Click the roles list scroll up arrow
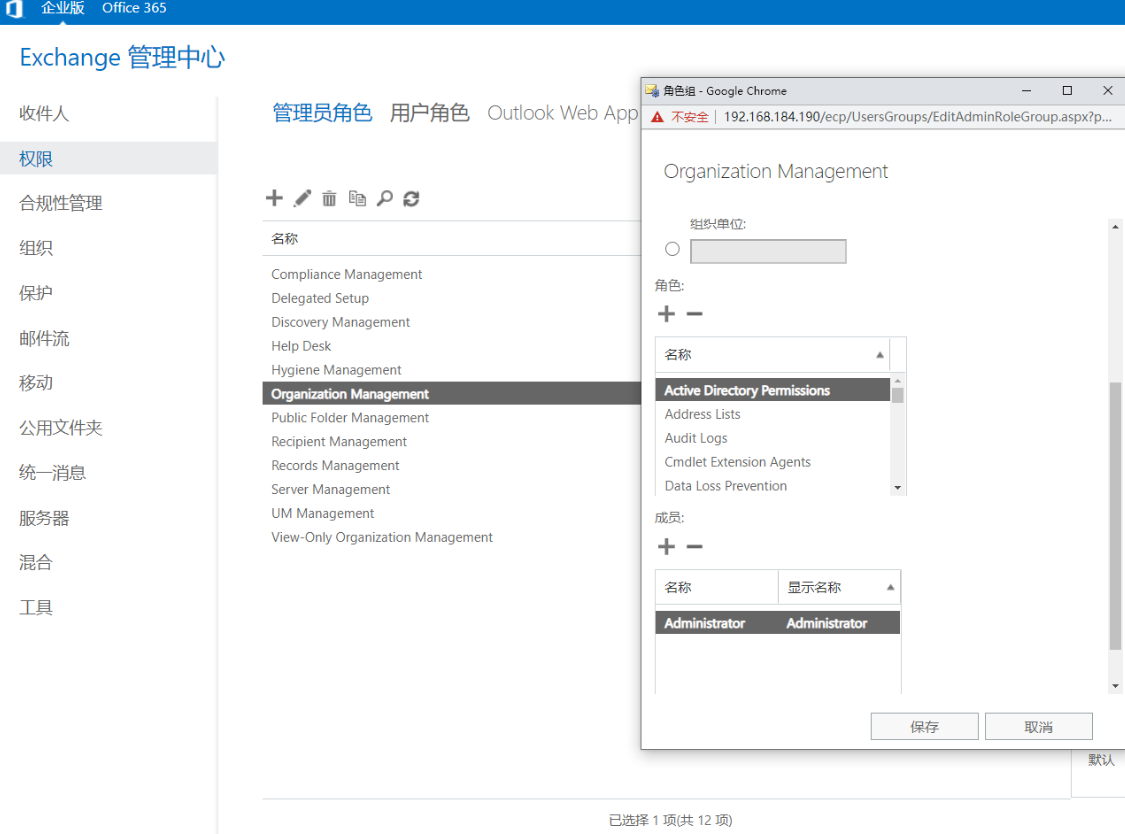 898,380
